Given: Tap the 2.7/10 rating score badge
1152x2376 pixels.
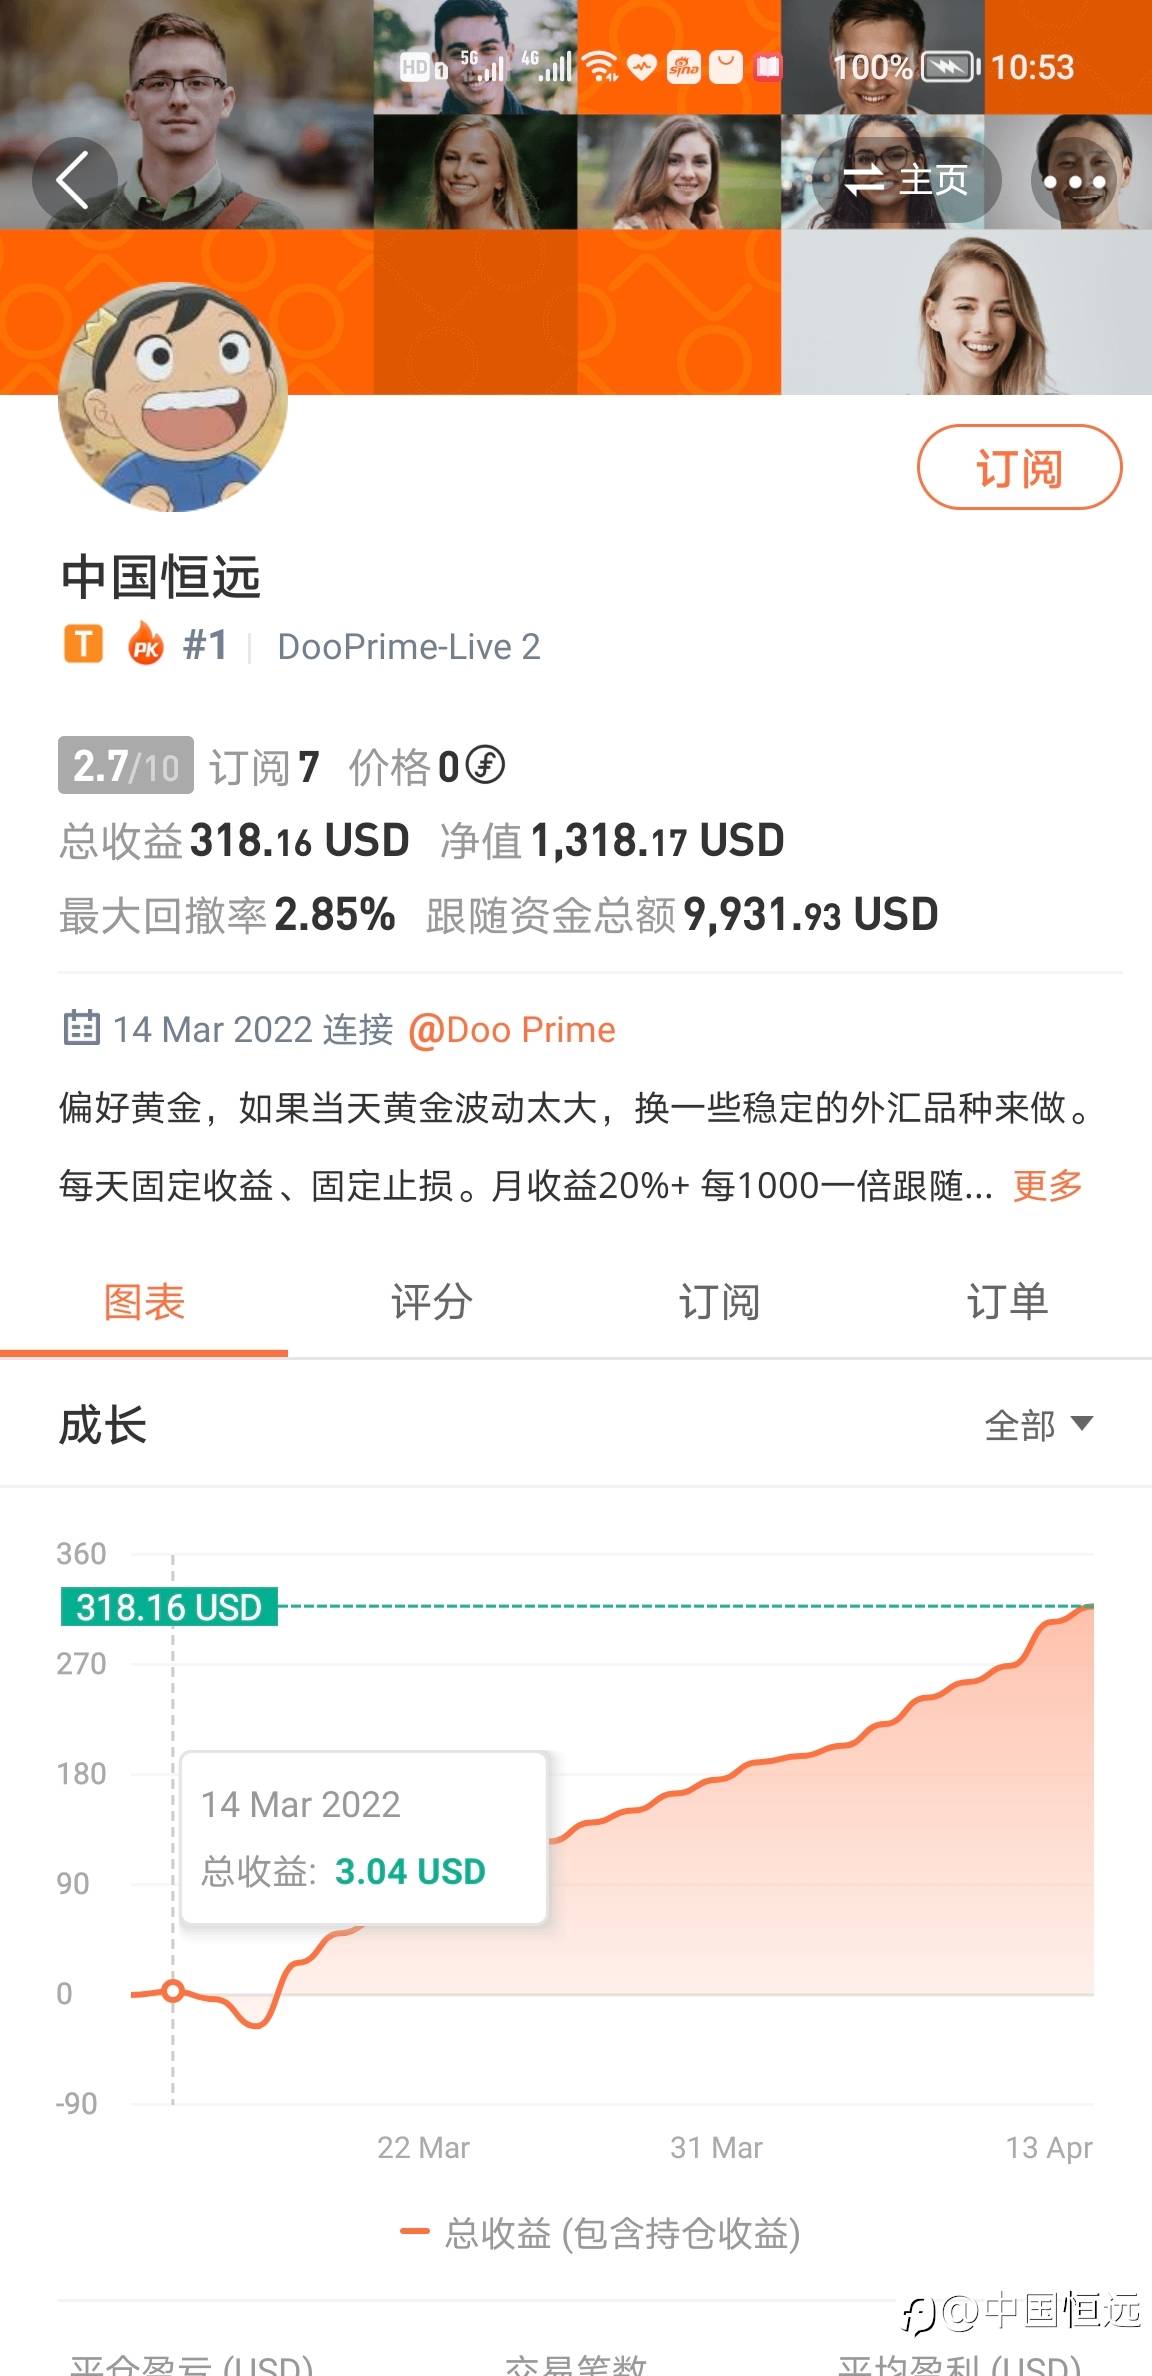Looking at the screenshot, I should coord(126,766).
